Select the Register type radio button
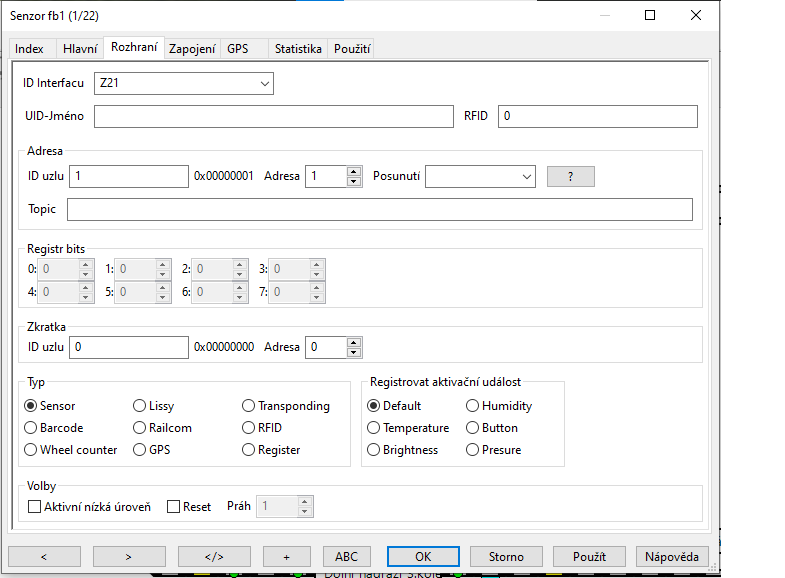 click(248, 450)
